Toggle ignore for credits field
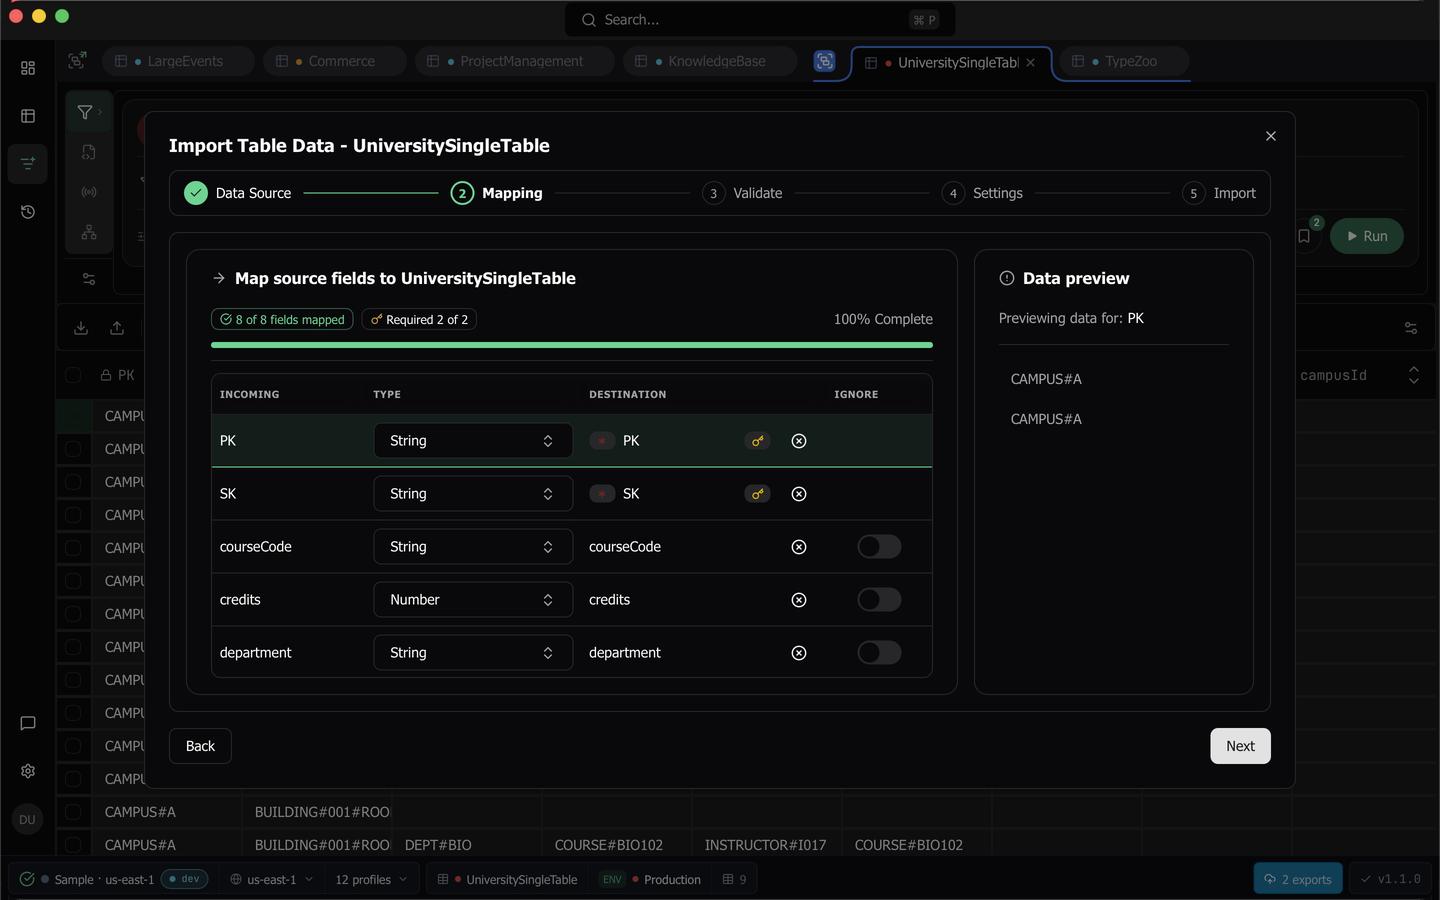 (880, 600)
